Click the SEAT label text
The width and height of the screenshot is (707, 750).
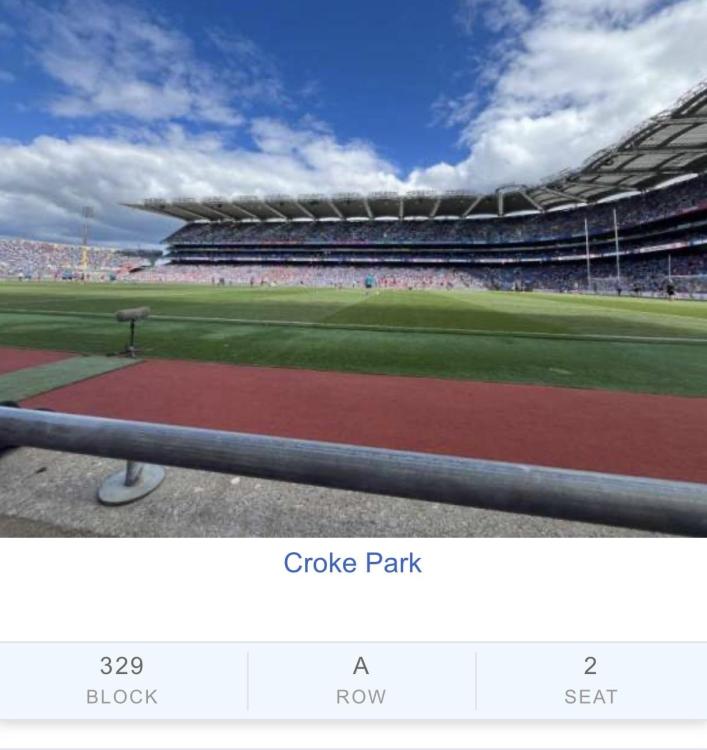point(591,697)
